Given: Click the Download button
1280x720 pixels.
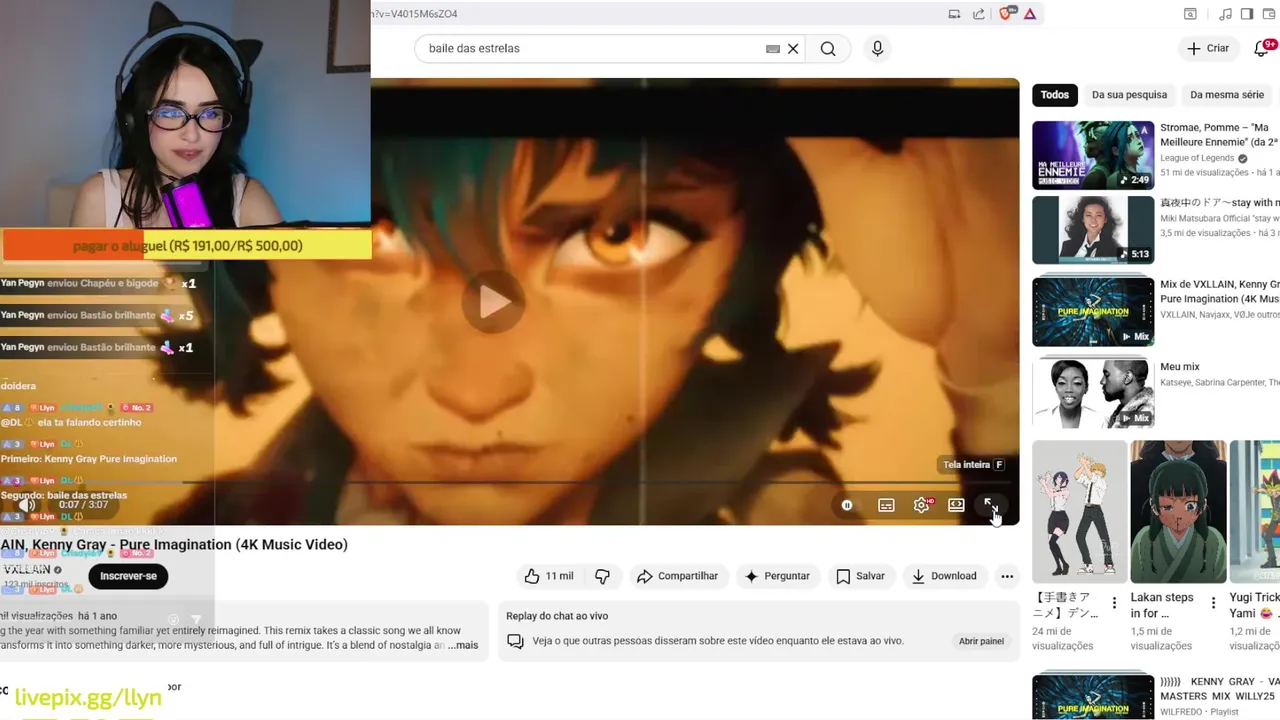Looking at the screenshot, I should 944,576.
